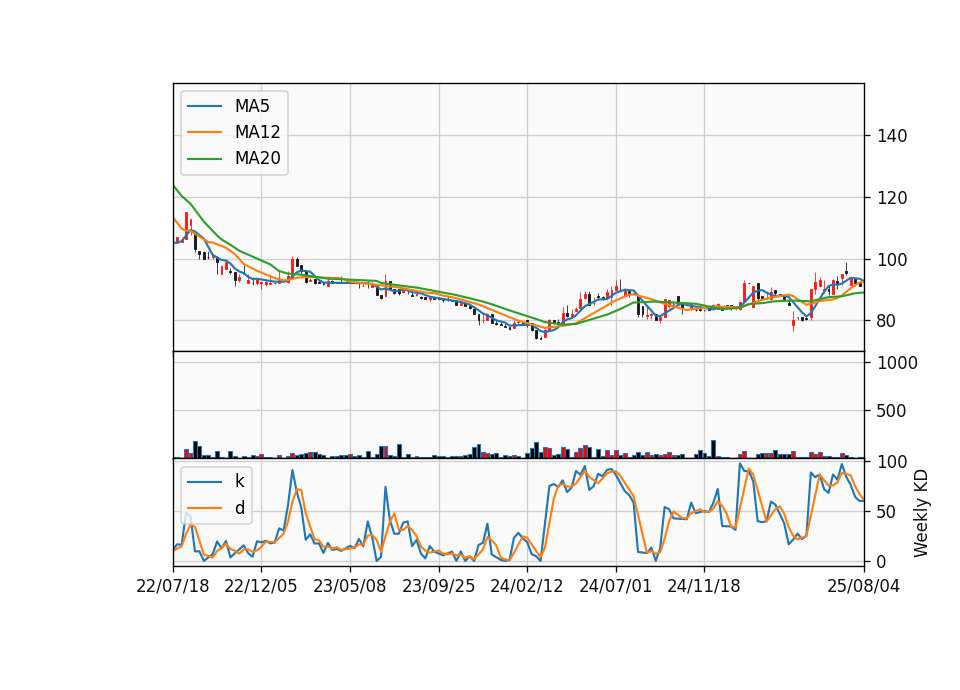Select the 23/05/08 date tick label
960x690 pixels.
click(x=350, y=586)
